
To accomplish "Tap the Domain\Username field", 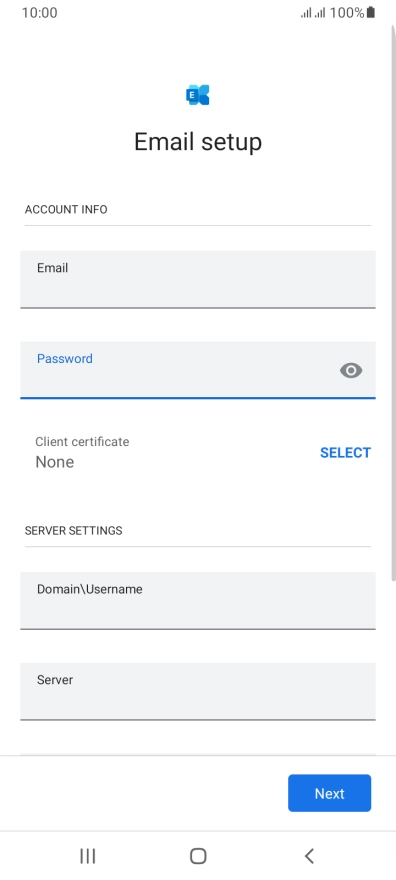I will coord(198,601).
